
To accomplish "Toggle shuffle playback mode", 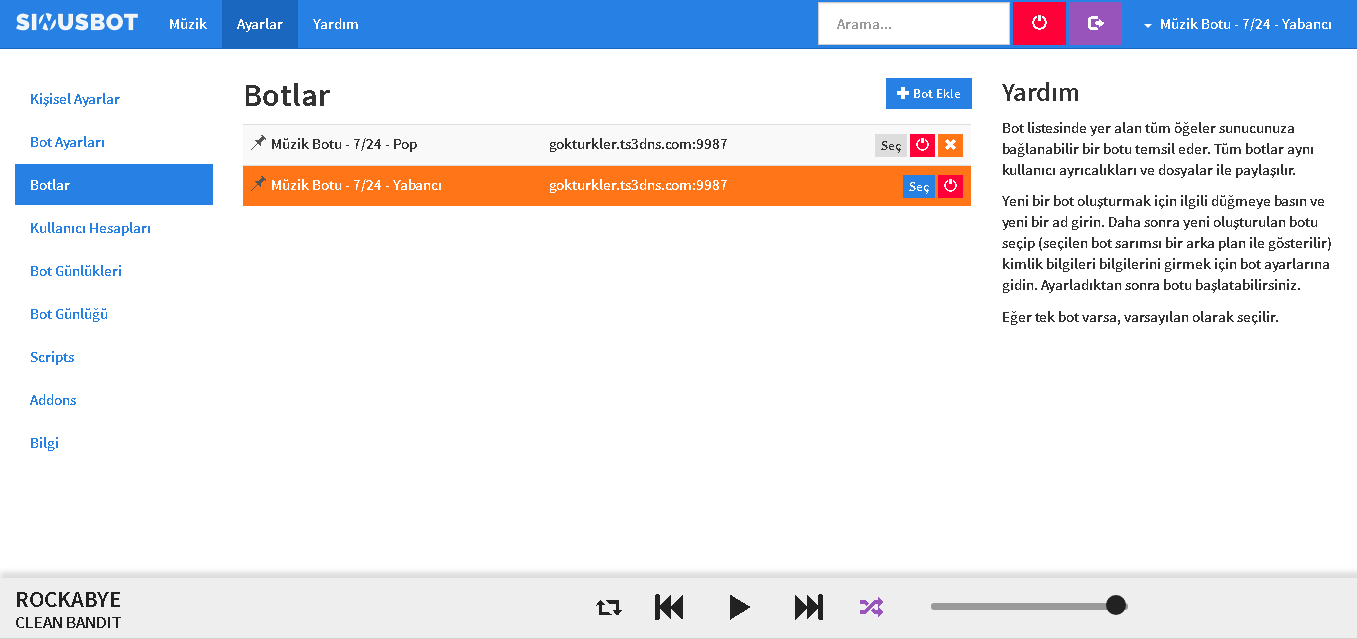I will pyautogui.click(x=871, y=607).
